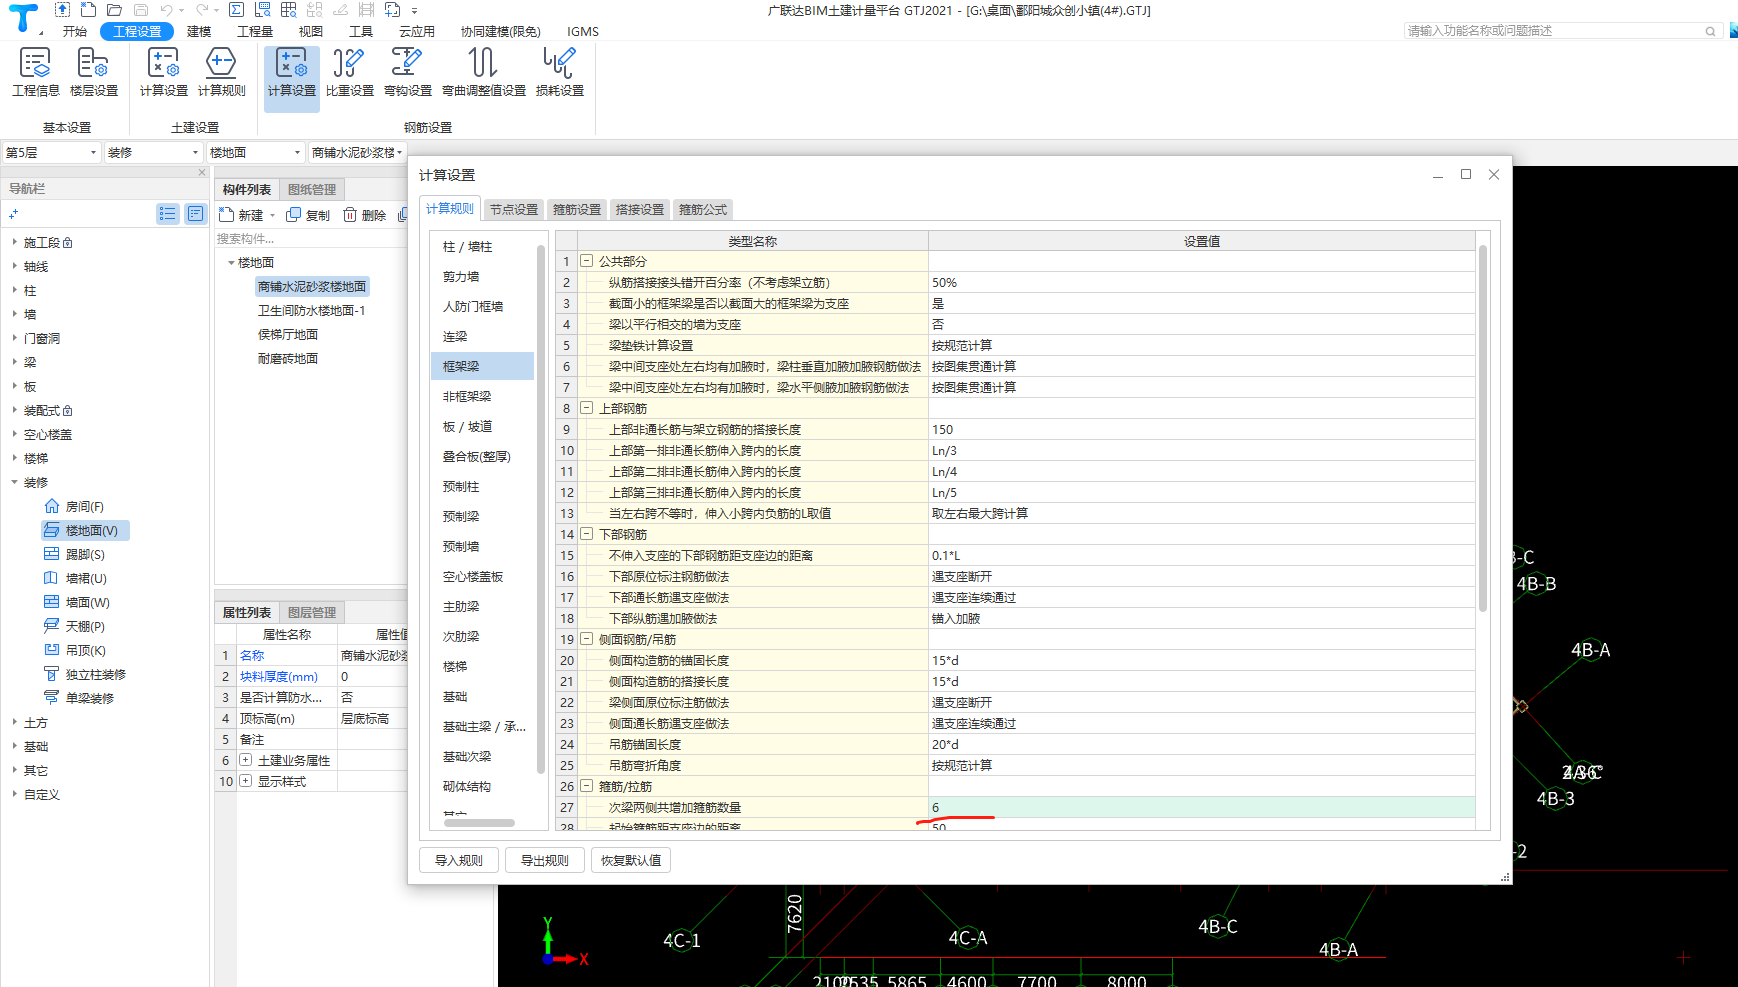
Task: Click 新建 in component list toolbar
Action: [243, 215]
